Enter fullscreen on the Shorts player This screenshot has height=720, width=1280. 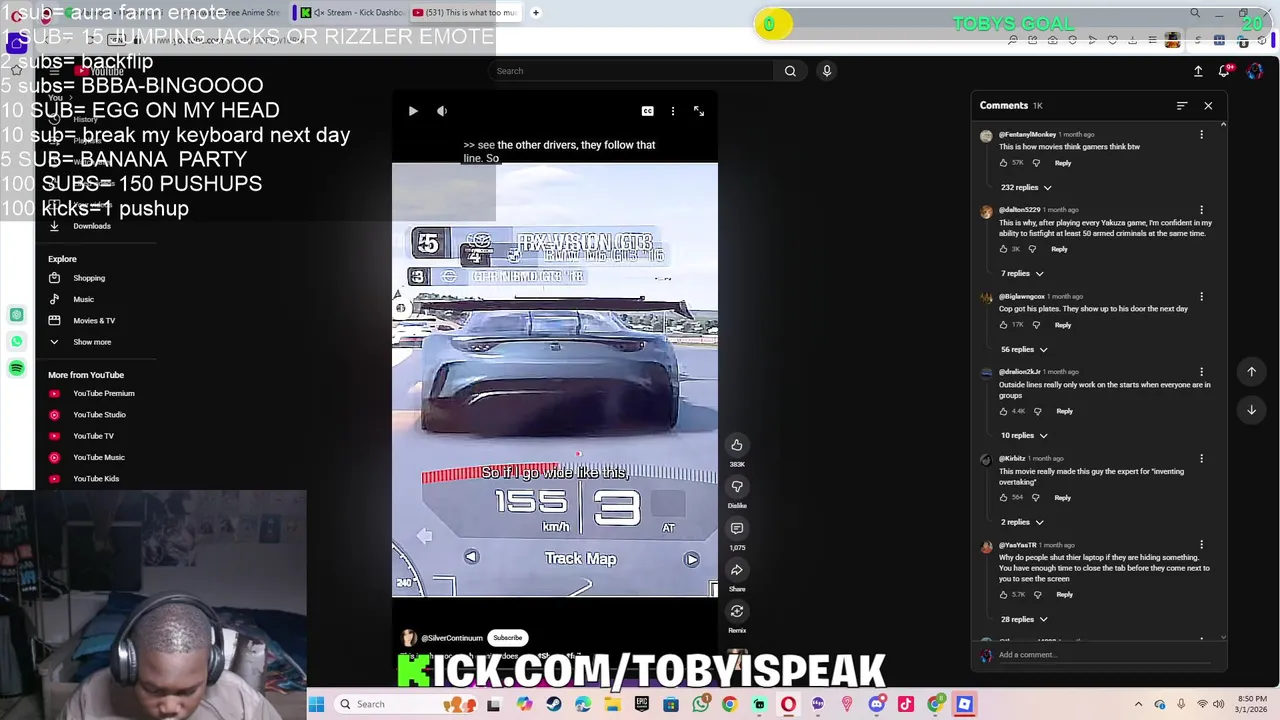[x=699, y=111]
